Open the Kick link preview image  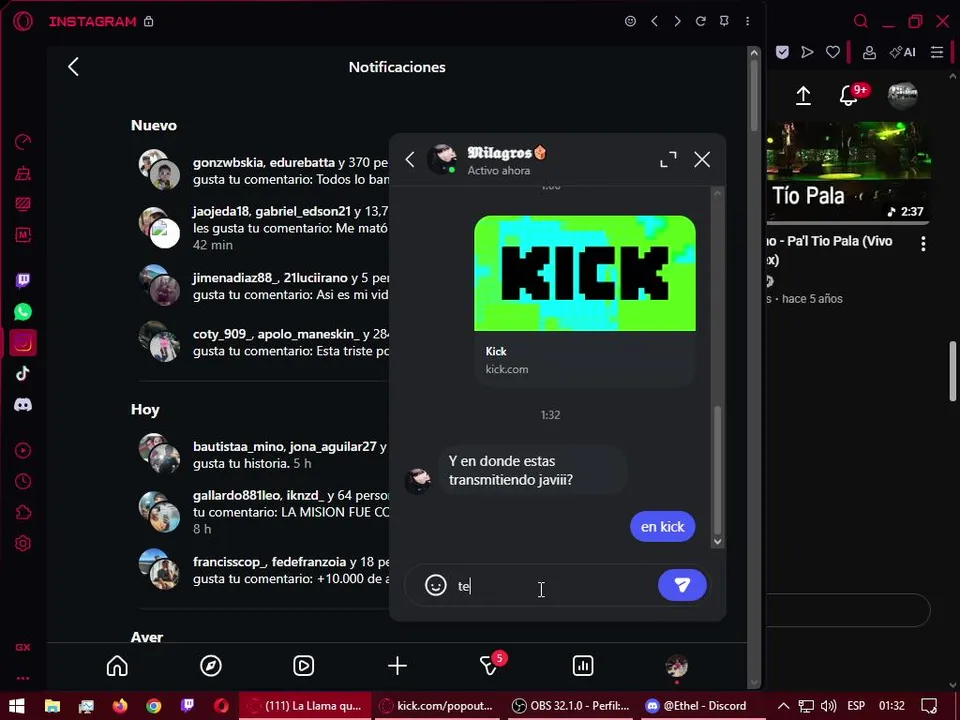(585, 273)
